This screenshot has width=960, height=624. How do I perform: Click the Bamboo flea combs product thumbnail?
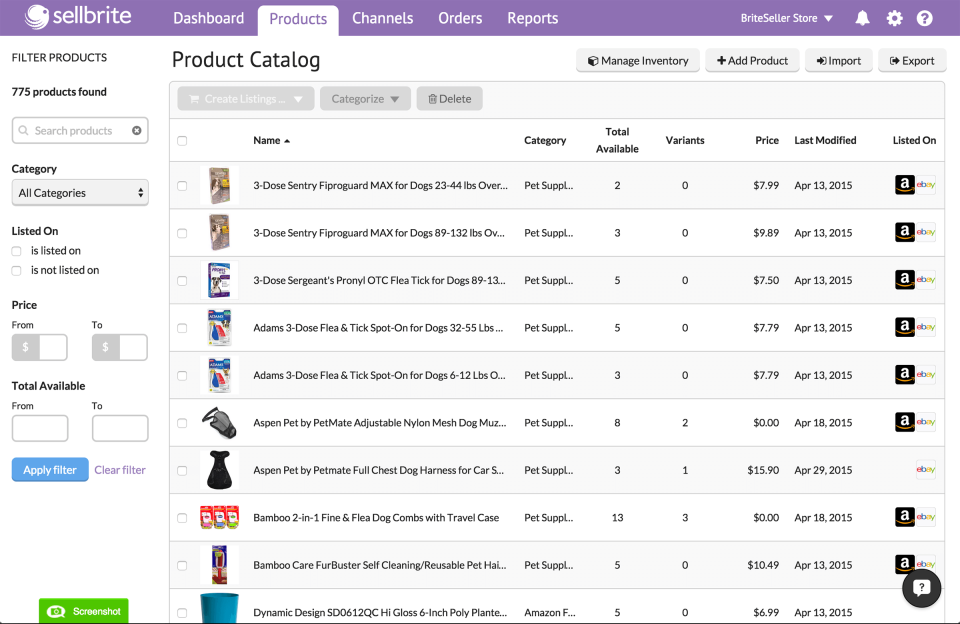(219, 517)
